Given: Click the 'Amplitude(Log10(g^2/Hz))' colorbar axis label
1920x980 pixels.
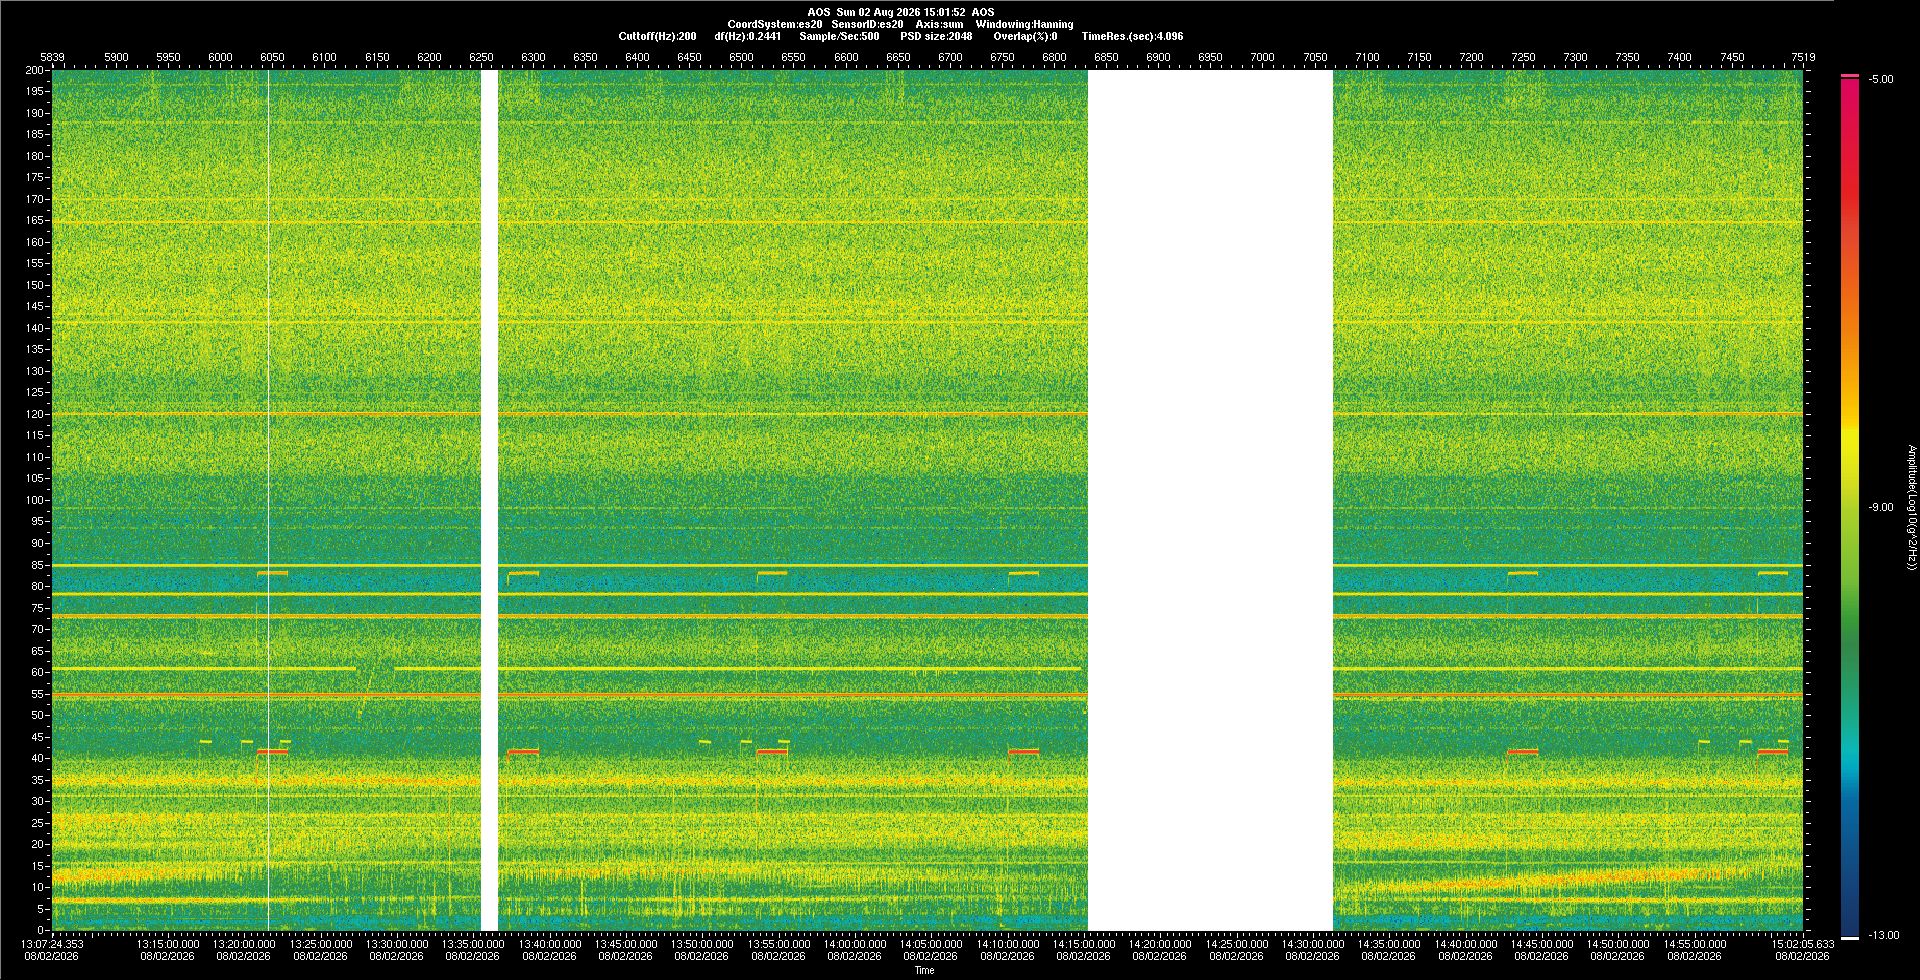Looking at the screenshot, I should [1911, 507].
